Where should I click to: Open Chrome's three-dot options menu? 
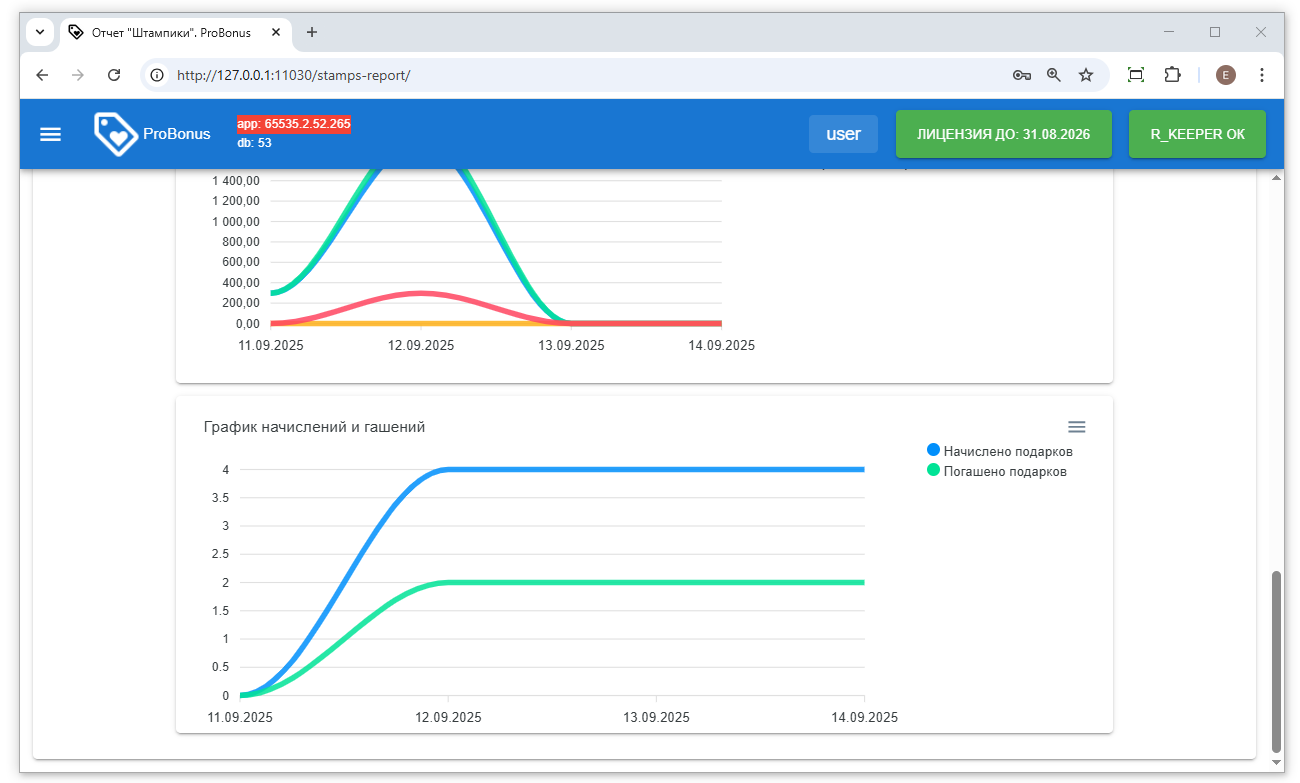(x=1261, y=75)
